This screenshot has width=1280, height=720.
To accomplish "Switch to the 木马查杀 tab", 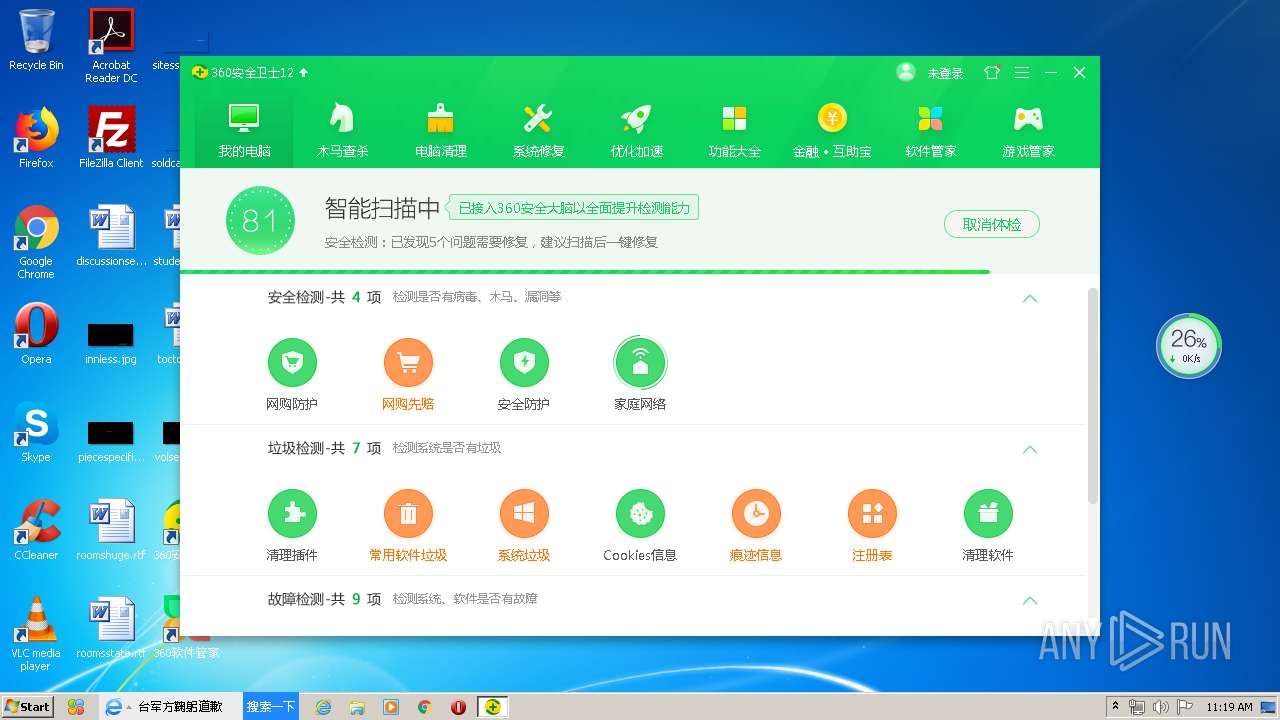I will tap(342, 130).
